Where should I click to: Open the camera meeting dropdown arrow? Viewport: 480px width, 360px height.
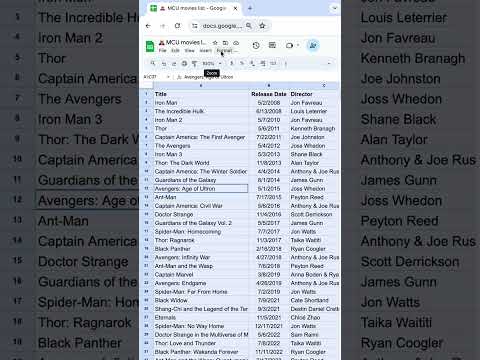(x=298, y=45)
